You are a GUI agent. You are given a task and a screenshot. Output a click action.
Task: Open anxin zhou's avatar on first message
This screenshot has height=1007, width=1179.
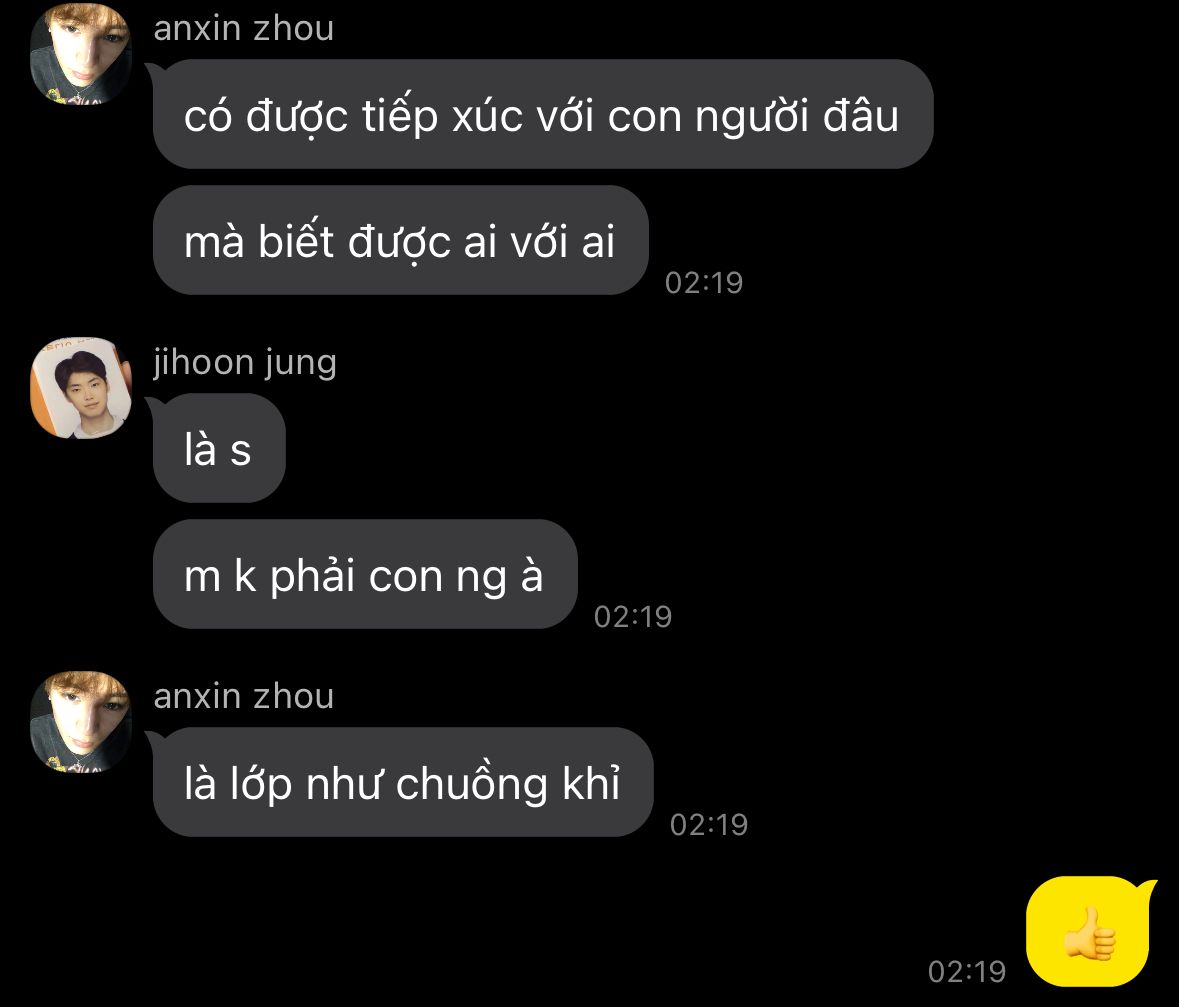(x=81, y=53)
